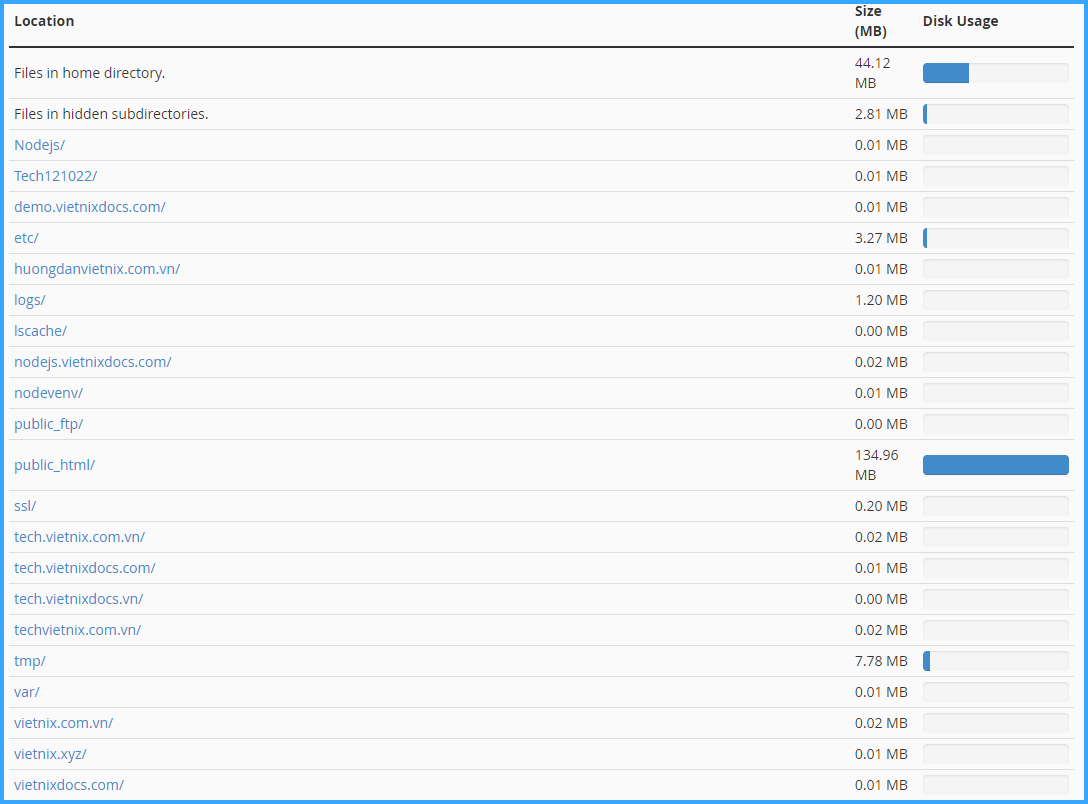Open tech.vietnixdocs.com/ folder link
Image resolution: width=1088 pixels, height=804 pixels.
(85, 568)
